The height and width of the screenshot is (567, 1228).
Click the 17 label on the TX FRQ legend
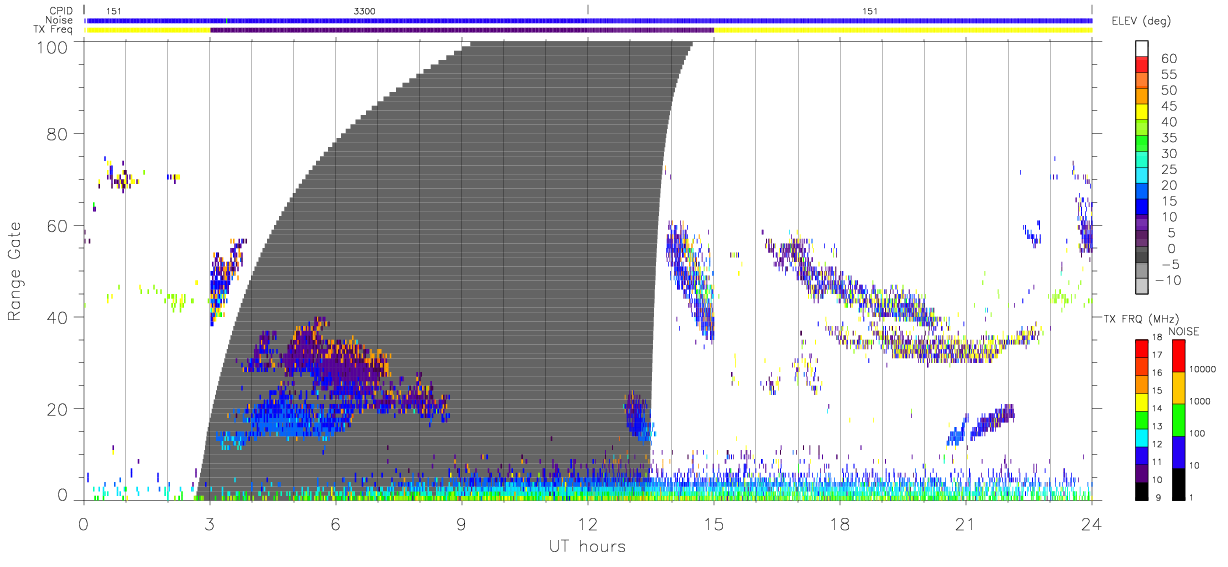pyautogui.click(x=1157, y=355)
